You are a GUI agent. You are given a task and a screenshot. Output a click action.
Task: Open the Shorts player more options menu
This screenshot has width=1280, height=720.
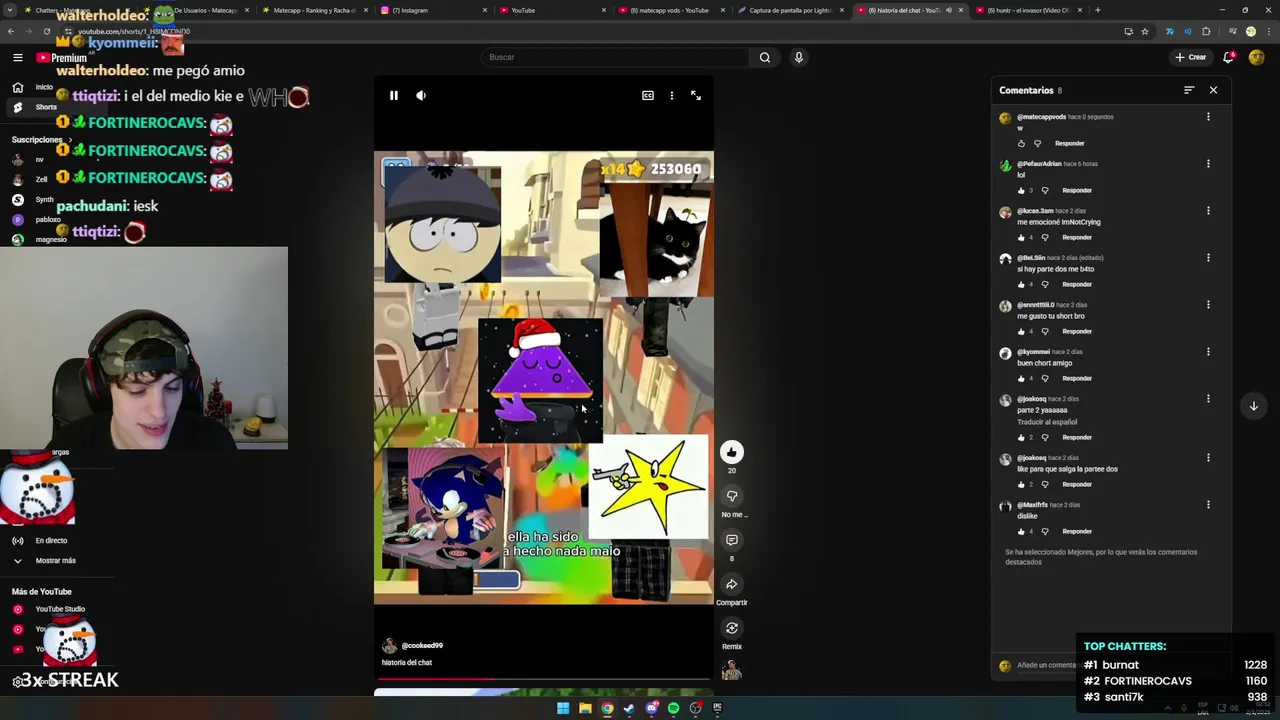click(672, 96)
